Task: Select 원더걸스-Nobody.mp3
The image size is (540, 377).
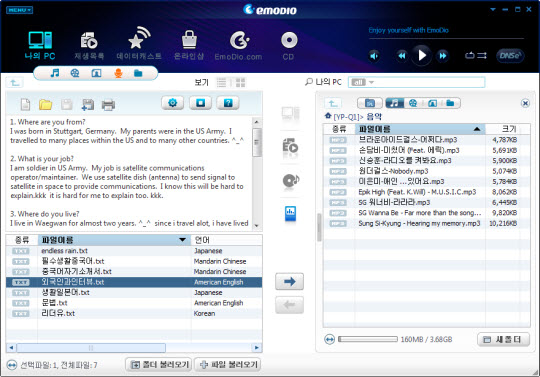Action: pos(426,171)
